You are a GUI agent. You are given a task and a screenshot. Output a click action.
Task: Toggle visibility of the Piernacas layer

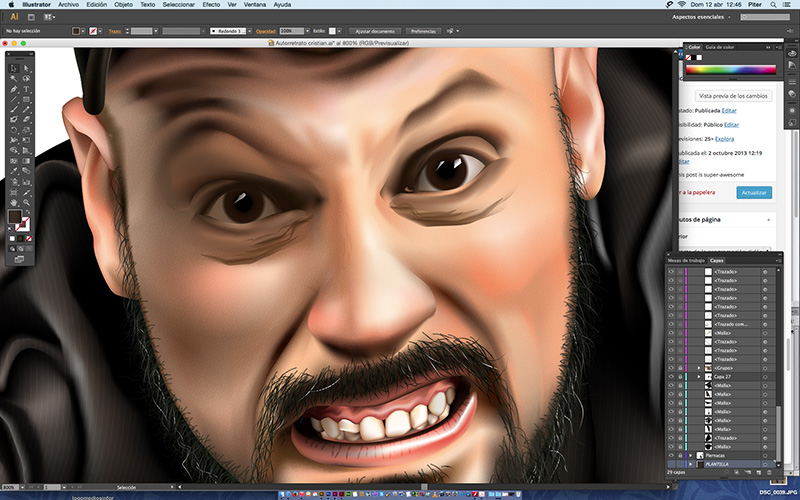click(x=672, y=455)
